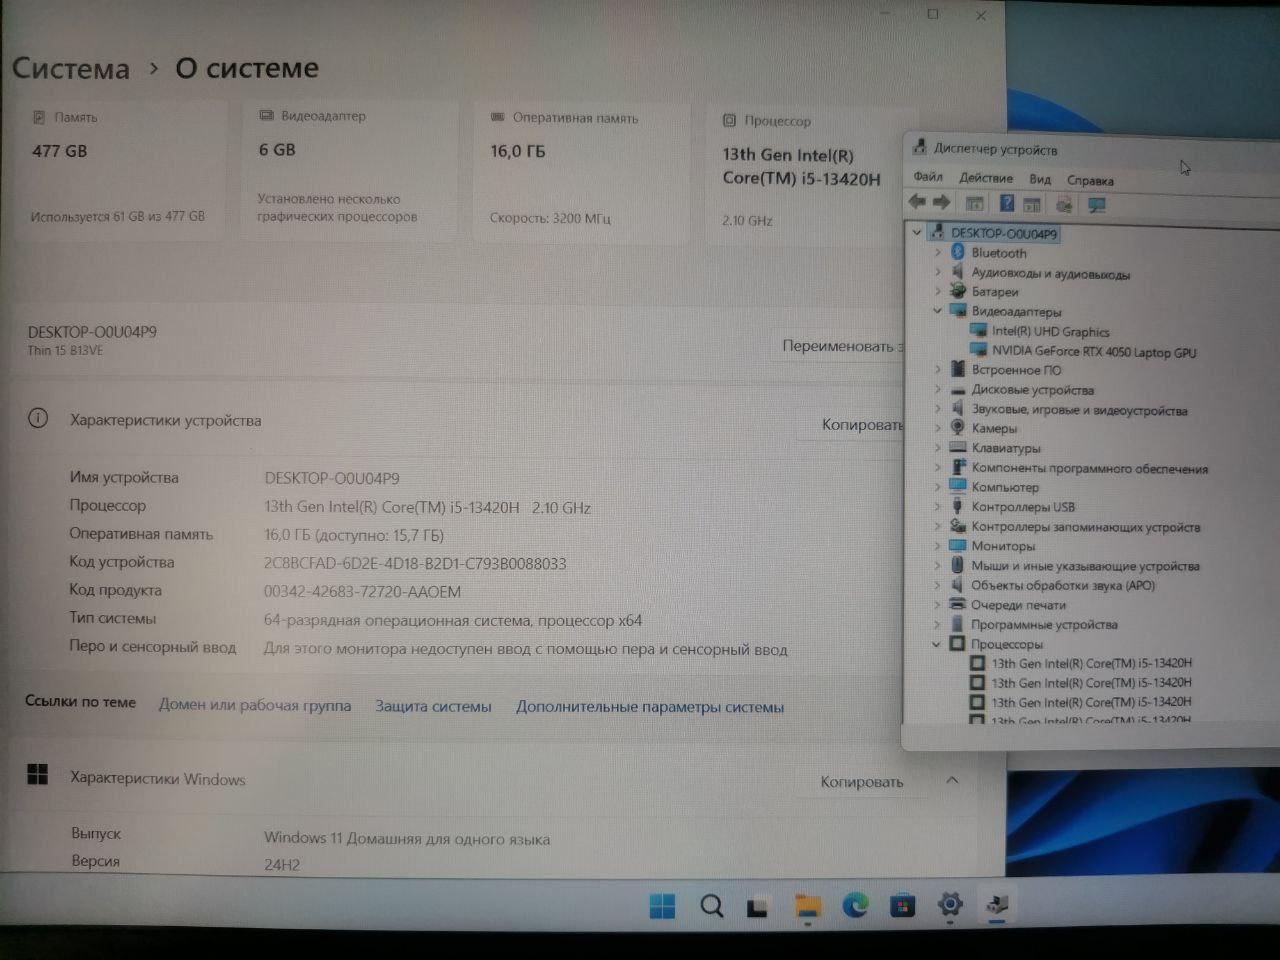Screen dimensions: 1280x960
Task: Open the Действие menu
Action: [986, 178]
